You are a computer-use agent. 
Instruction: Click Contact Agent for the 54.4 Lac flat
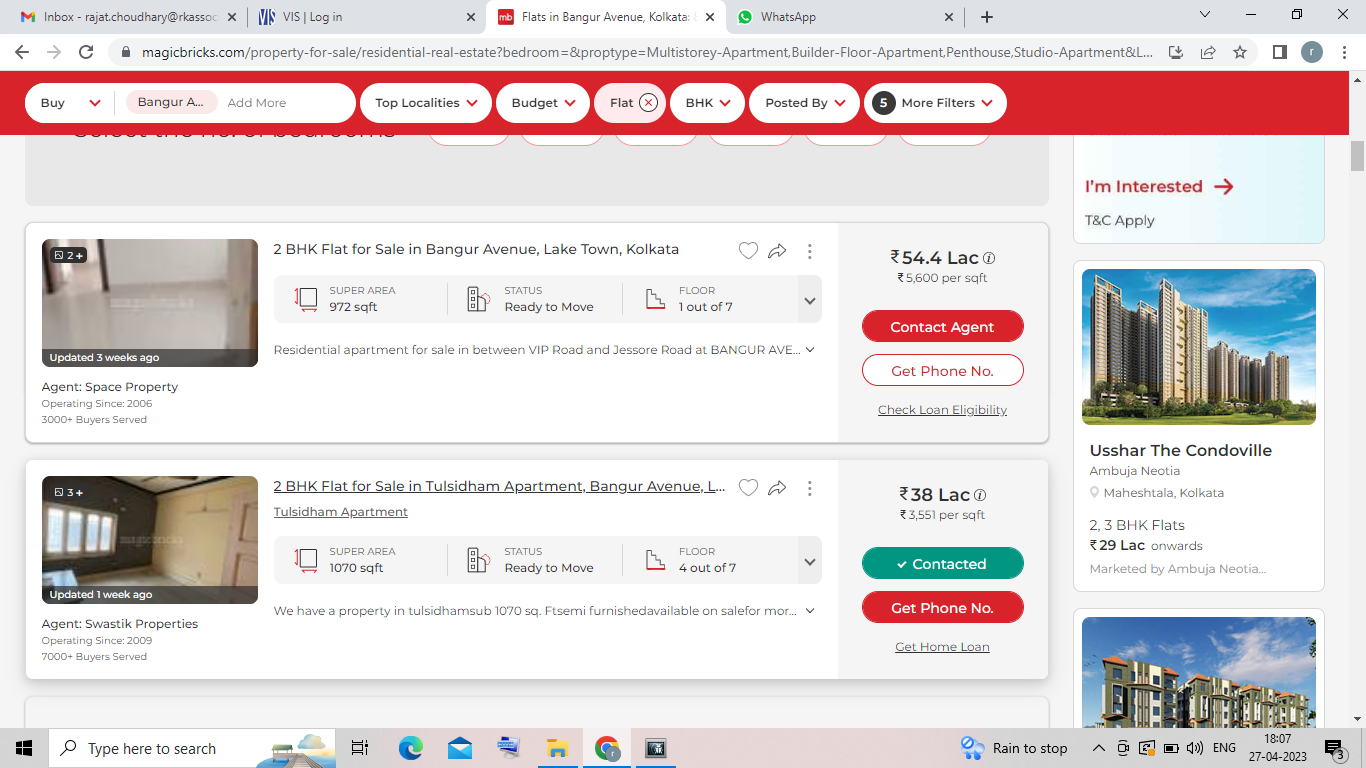[x=942, y=327]
